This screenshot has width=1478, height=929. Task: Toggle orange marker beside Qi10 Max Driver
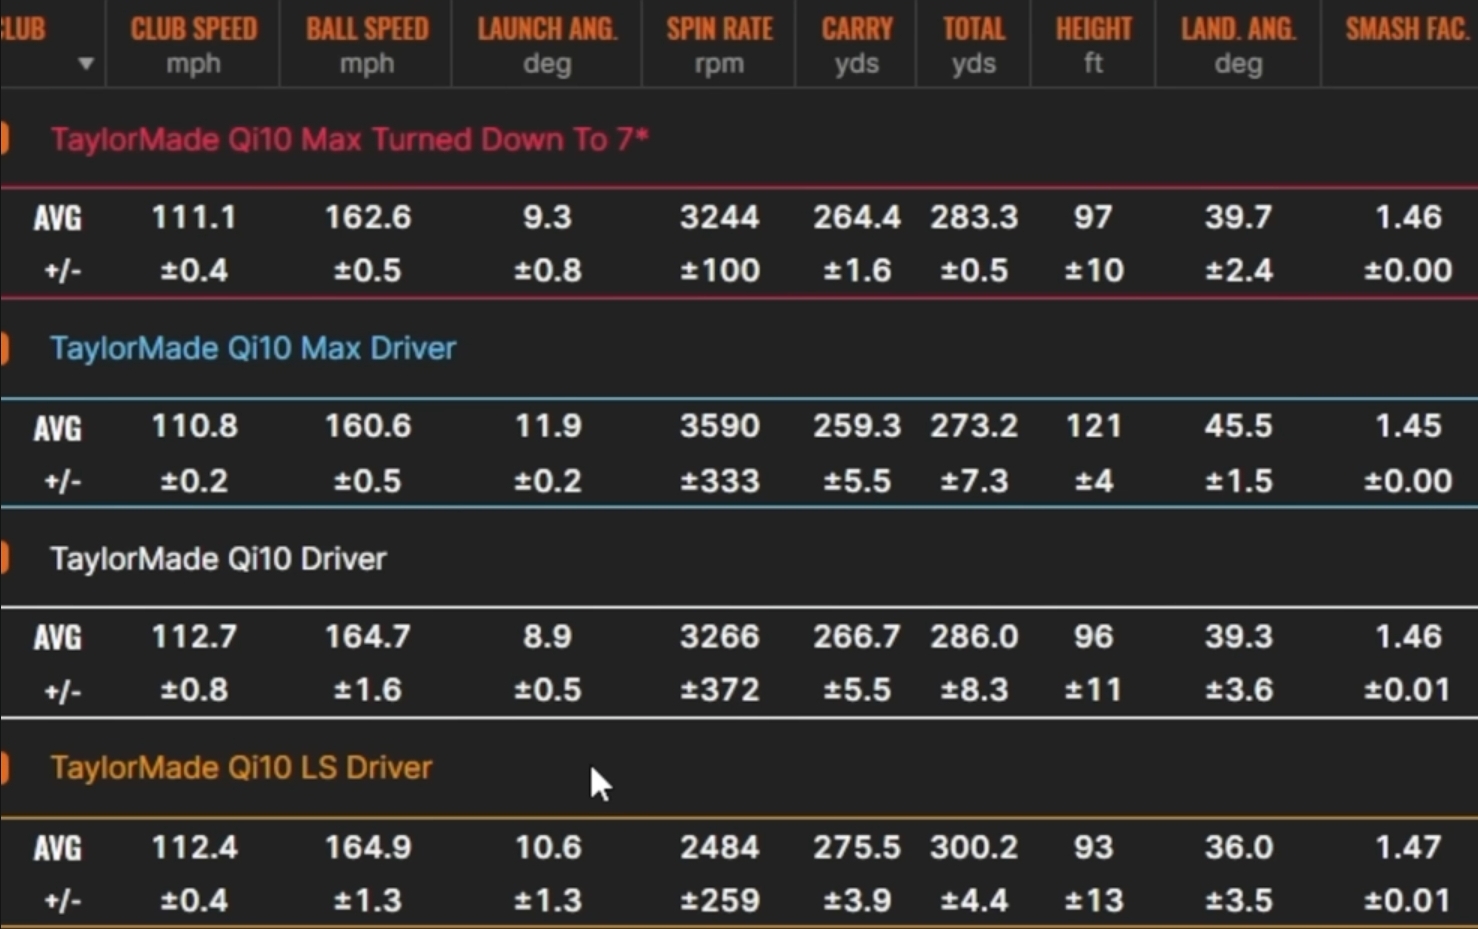(5, 348)
